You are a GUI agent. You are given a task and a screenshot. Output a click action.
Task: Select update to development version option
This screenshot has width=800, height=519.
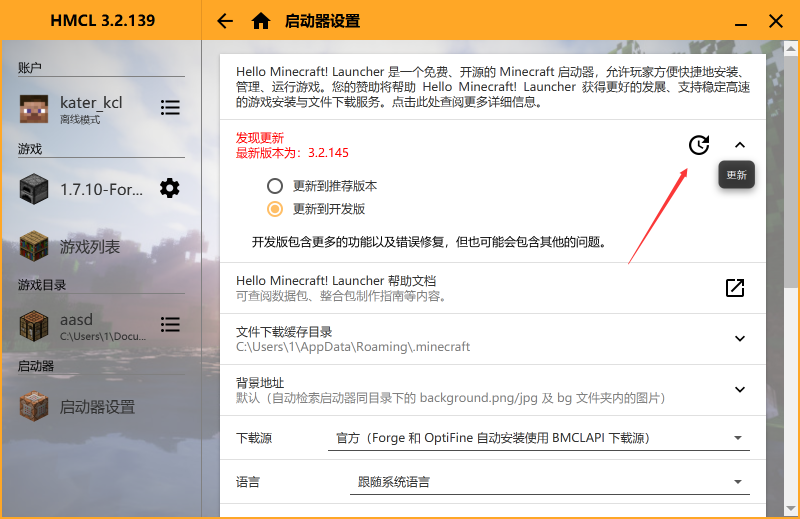[x=275, y=209]
